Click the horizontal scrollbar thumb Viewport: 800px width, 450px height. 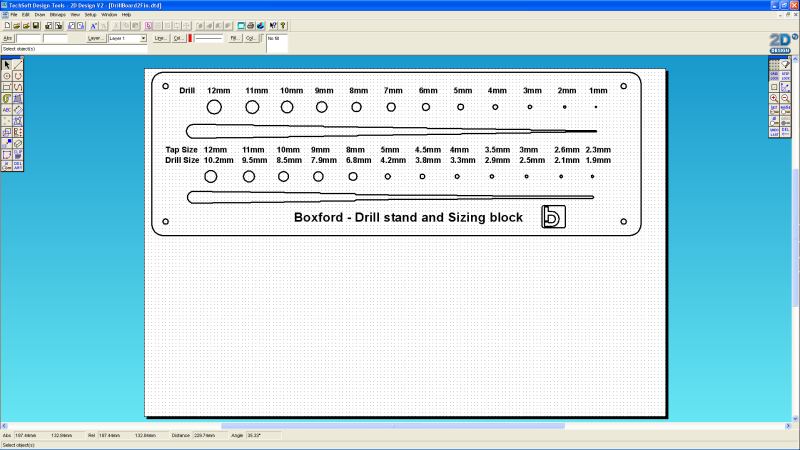(393, 426)
